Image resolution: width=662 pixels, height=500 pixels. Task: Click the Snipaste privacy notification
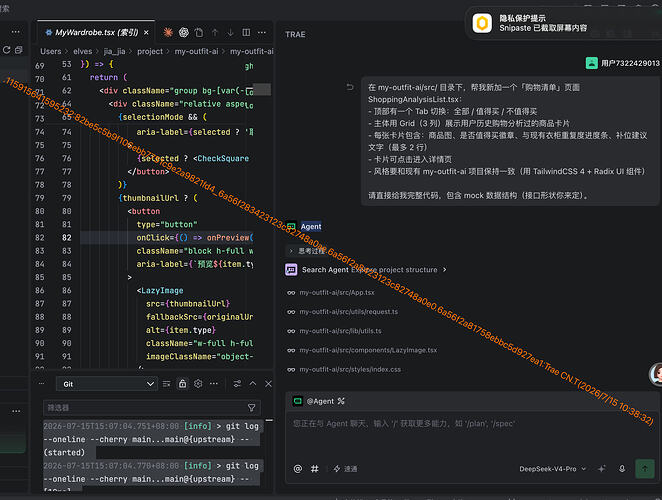pos(563,23)
